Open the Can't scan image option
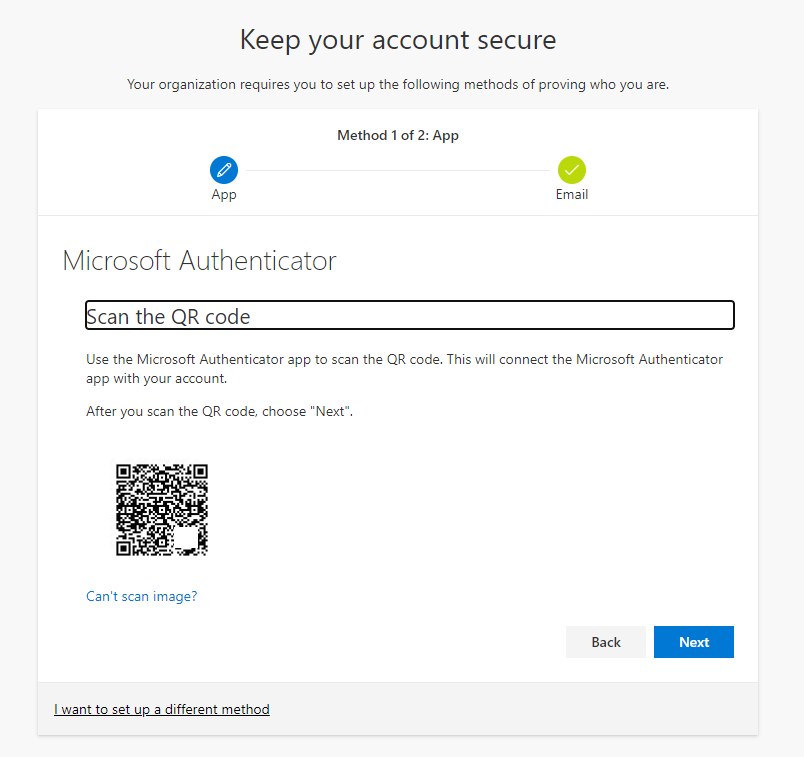 141,596
